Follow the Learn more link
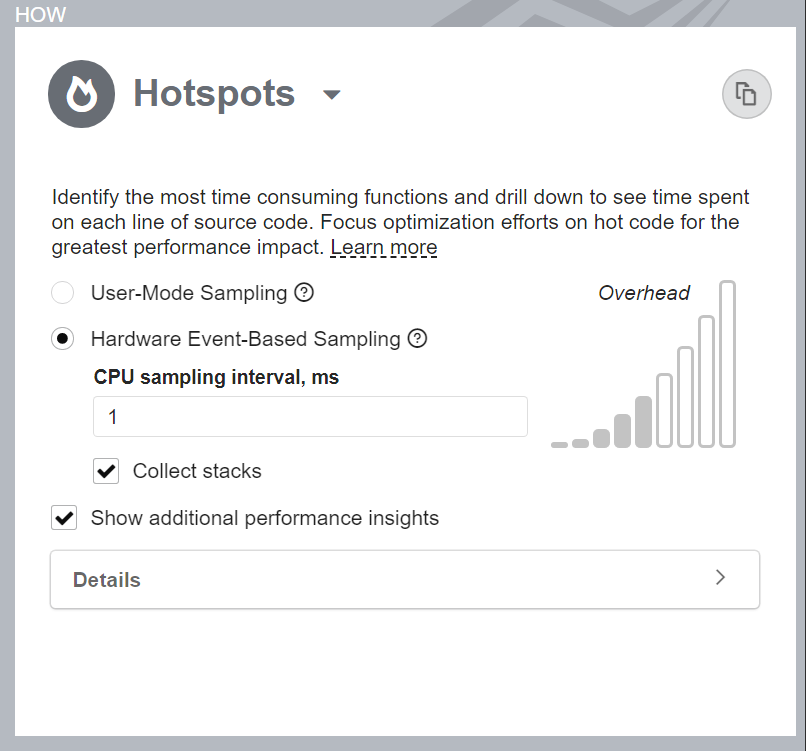 [x=383, y=247]
